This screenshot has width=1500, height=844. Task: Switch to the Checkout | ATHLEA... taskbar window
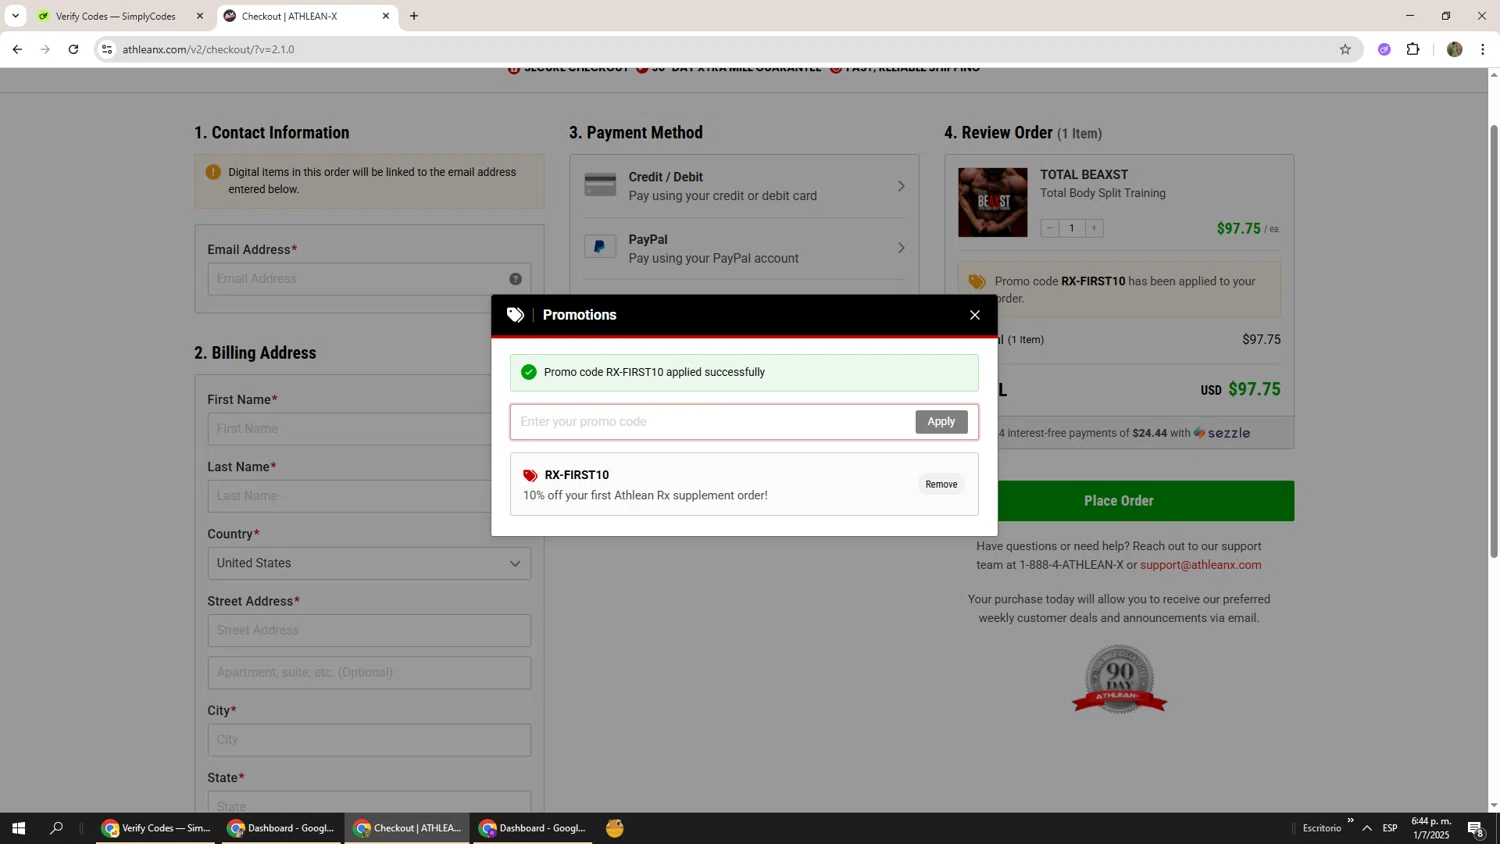click(x=407, y=828)
